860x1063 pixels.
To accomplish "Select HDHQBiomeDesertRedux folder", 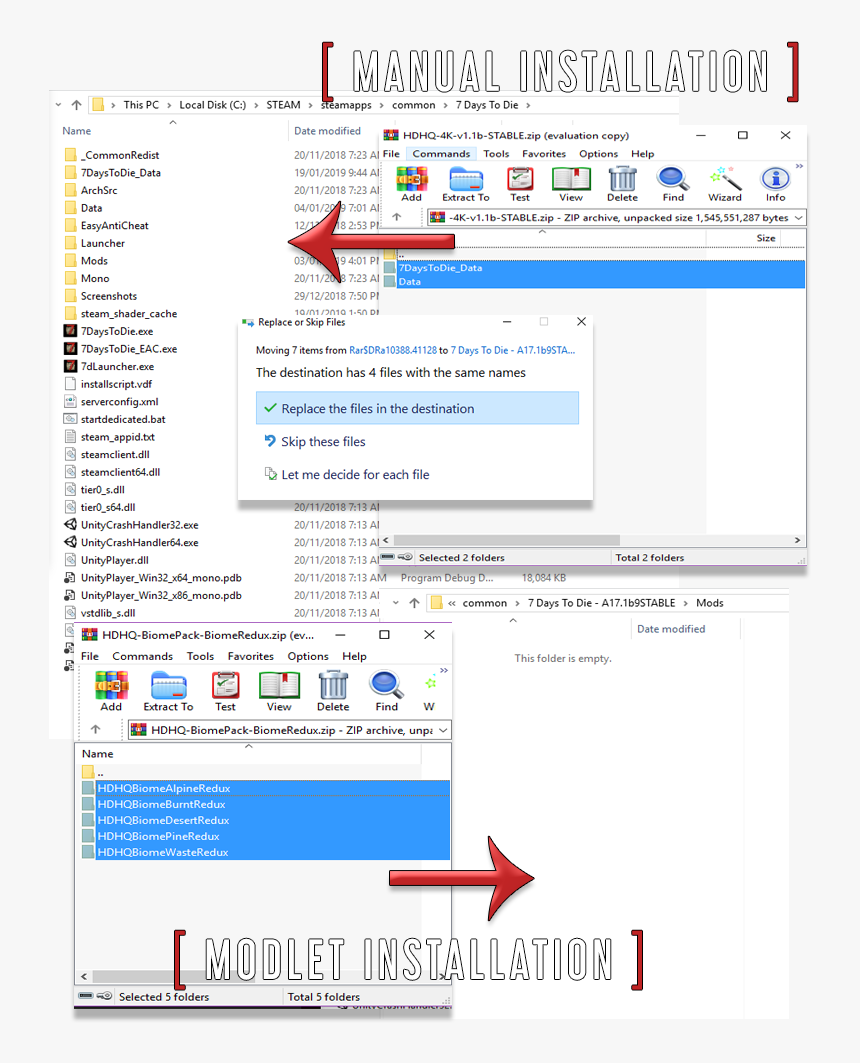I will pyautogui.click(x=266, y=820).
